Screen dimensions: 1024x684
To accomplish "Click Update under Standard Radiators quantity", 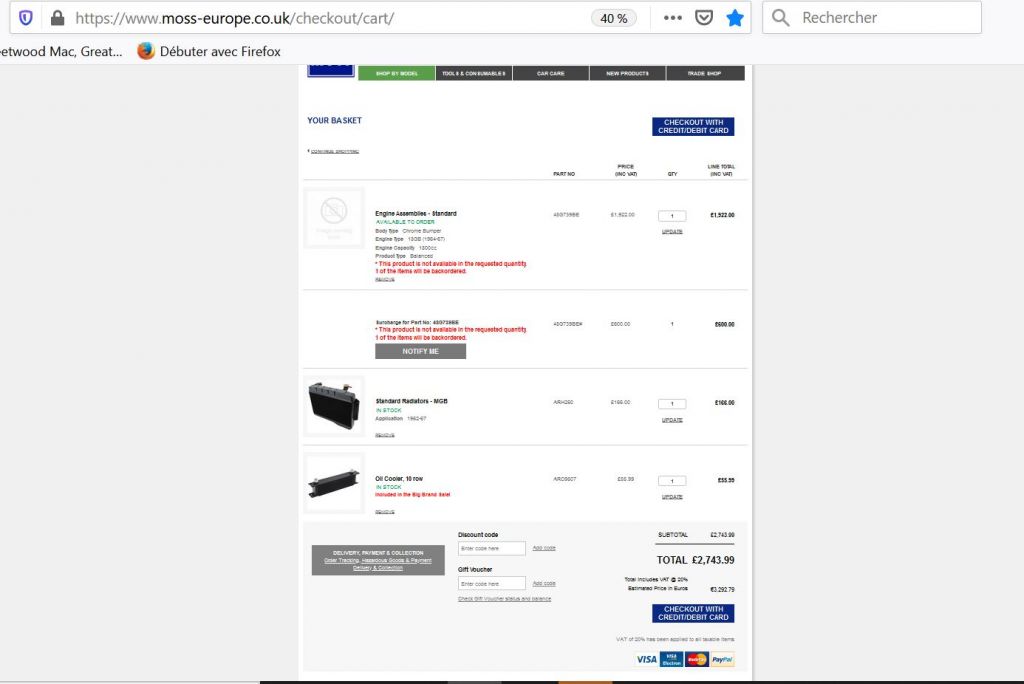I will tap(672, 420).
